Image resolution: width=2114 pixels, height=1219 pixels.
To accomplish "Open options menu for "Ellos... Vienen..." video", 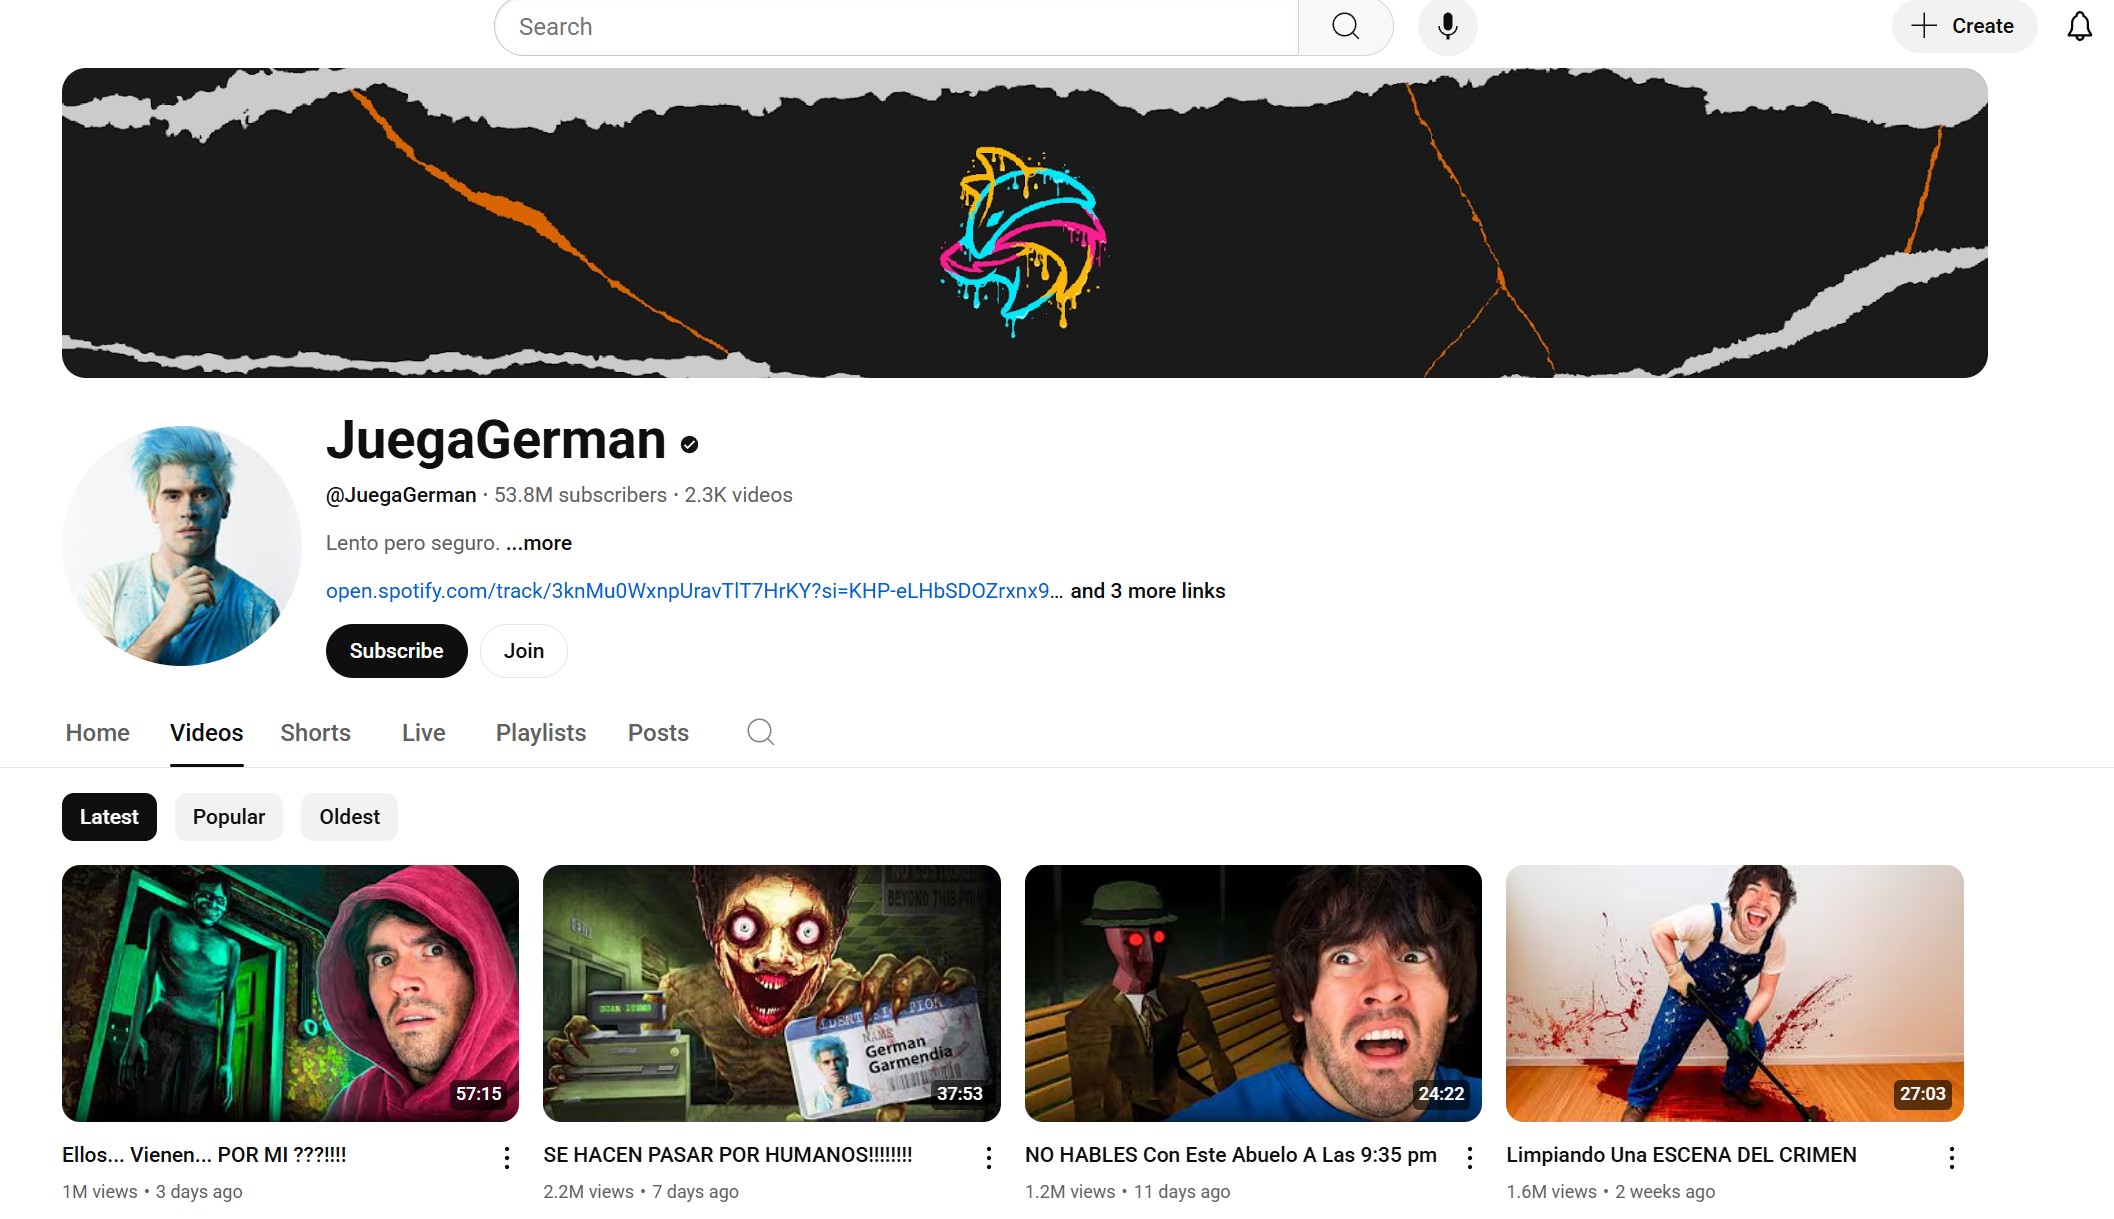I will coord(507,1158).
